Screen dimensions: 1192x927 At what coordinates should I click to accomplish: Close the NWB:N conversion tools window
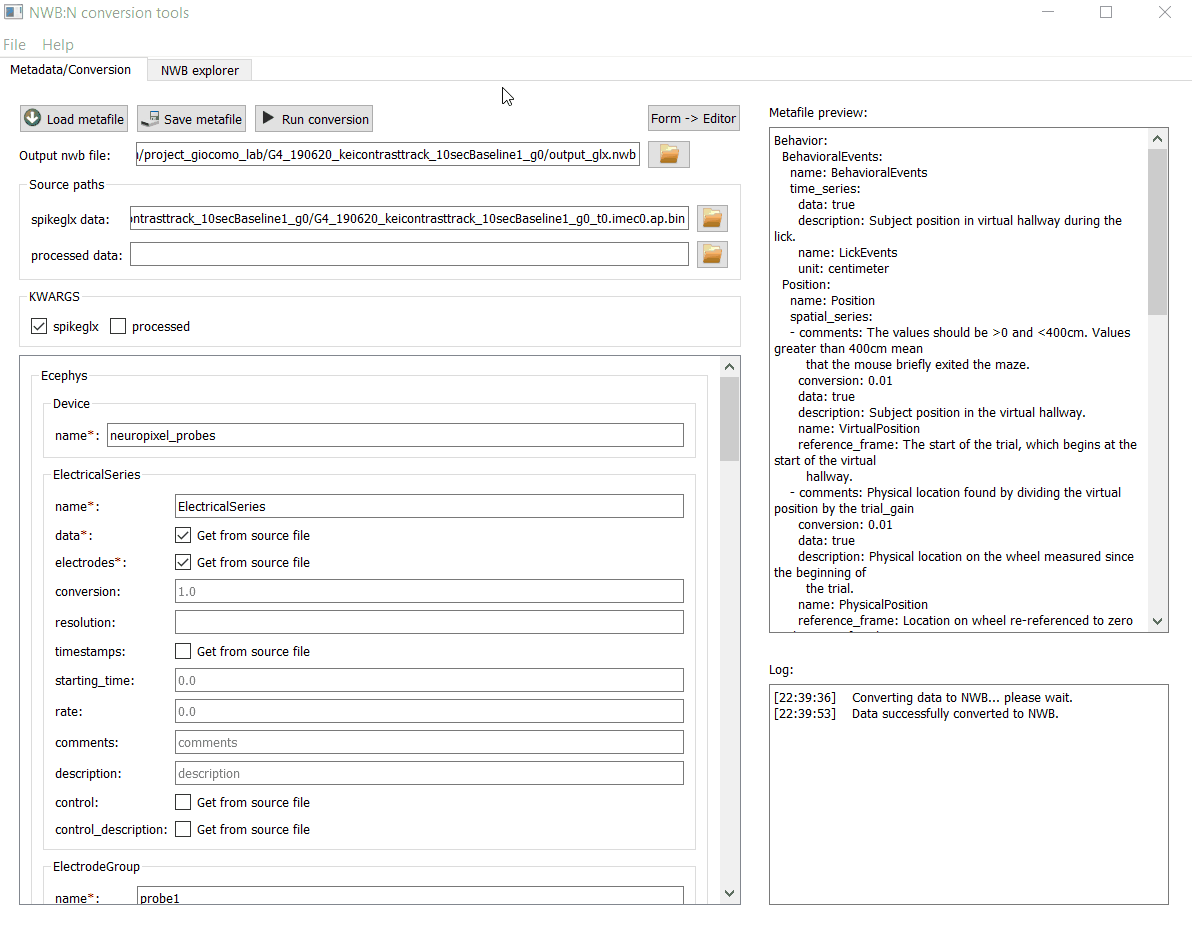(1165, 12)
